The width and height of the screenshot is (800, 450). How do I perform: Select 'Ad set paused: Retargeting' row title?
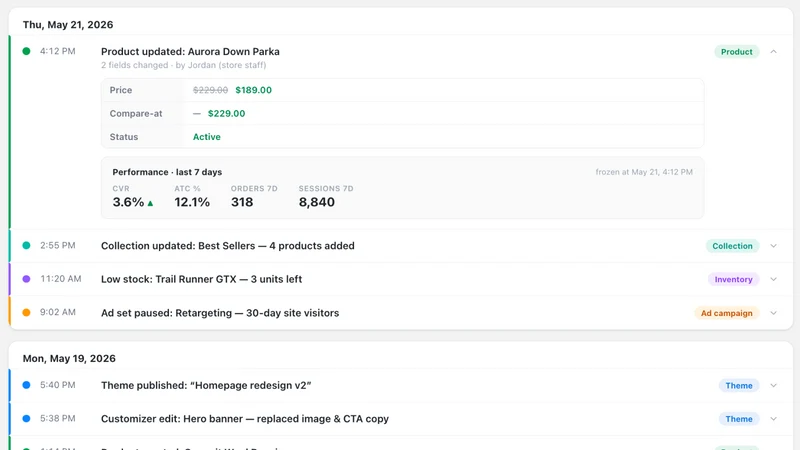point(220,313)
